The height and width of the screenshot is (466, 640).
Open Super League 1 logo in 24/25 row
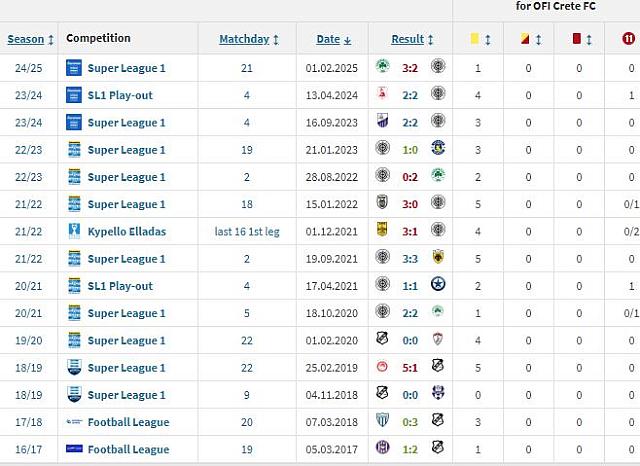tap(74, 68)
